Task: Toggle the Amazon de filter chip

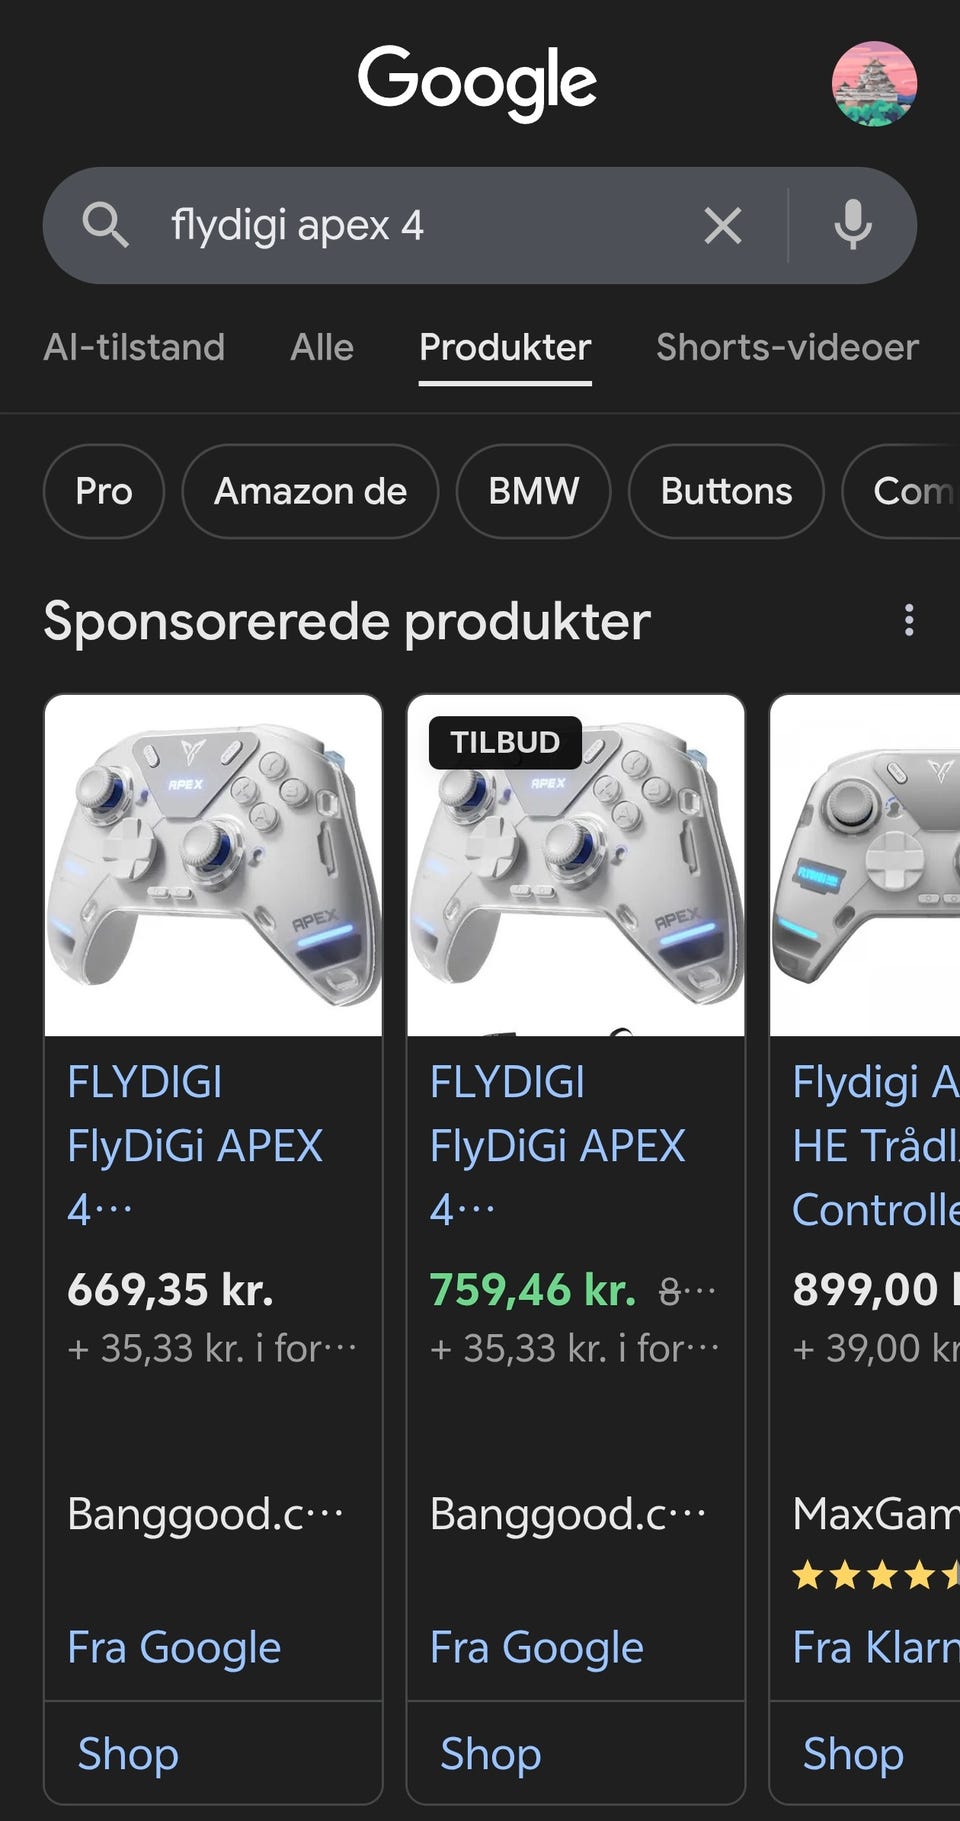Action: click(x=310, y=491)
